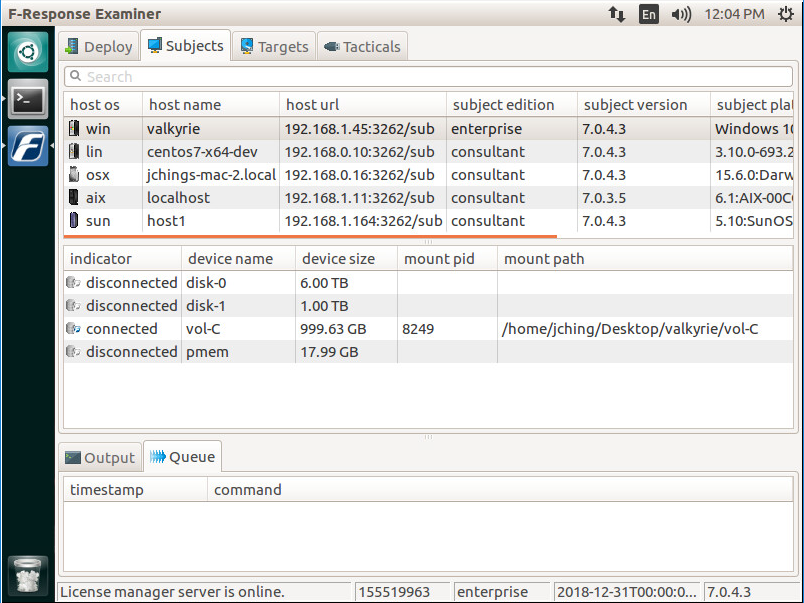Click the Search field

pos(429,76)
